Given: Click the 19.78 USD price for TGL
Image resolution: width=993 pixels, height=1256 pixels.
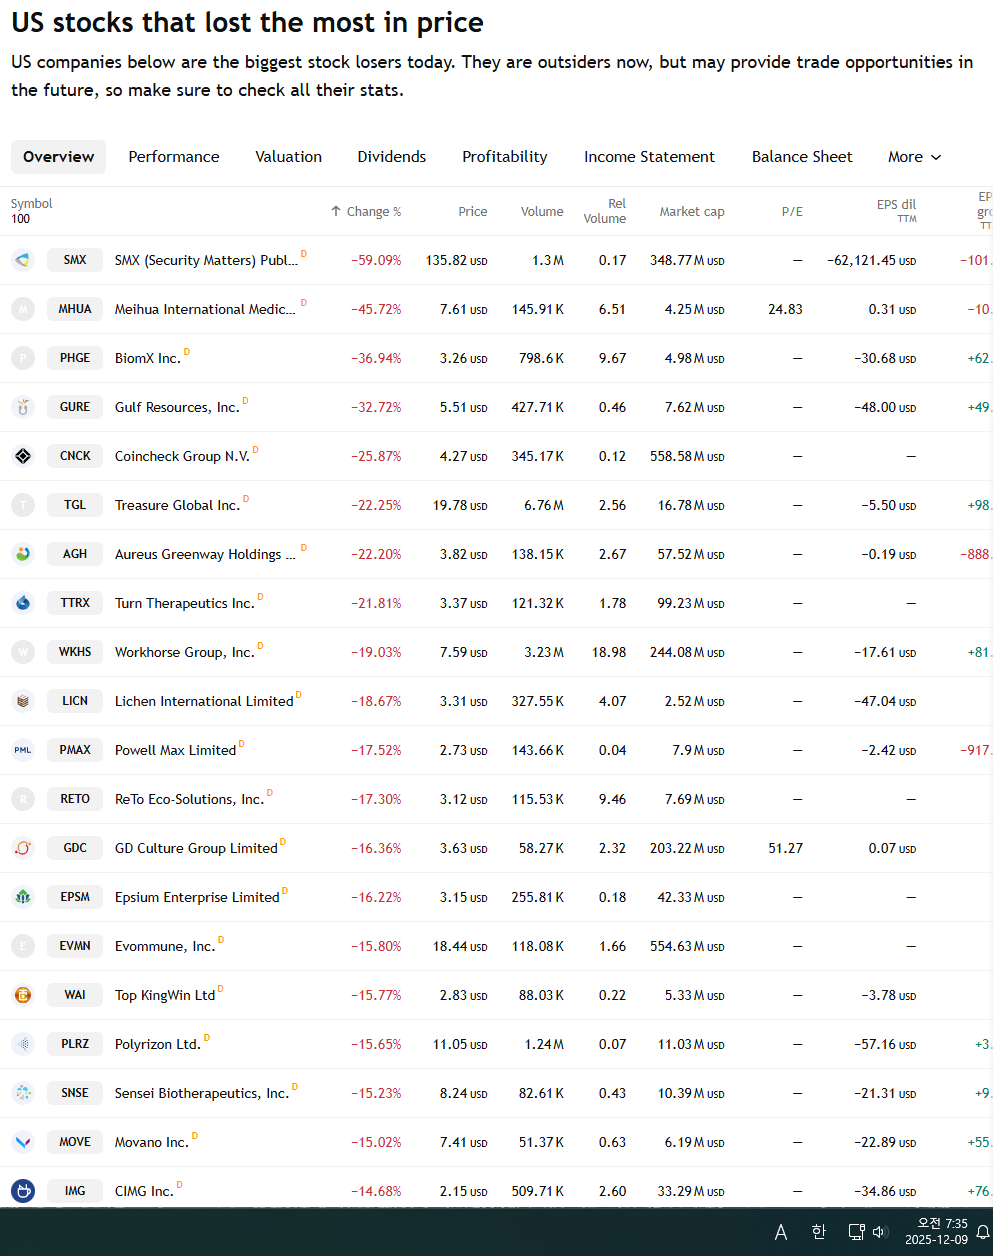Looking at the screenshot, I should point(460,505).
